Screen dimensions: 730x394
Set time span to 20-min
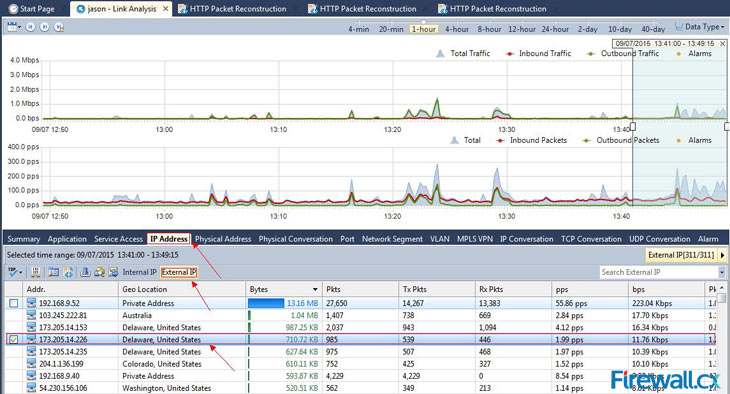click(391, 29)
